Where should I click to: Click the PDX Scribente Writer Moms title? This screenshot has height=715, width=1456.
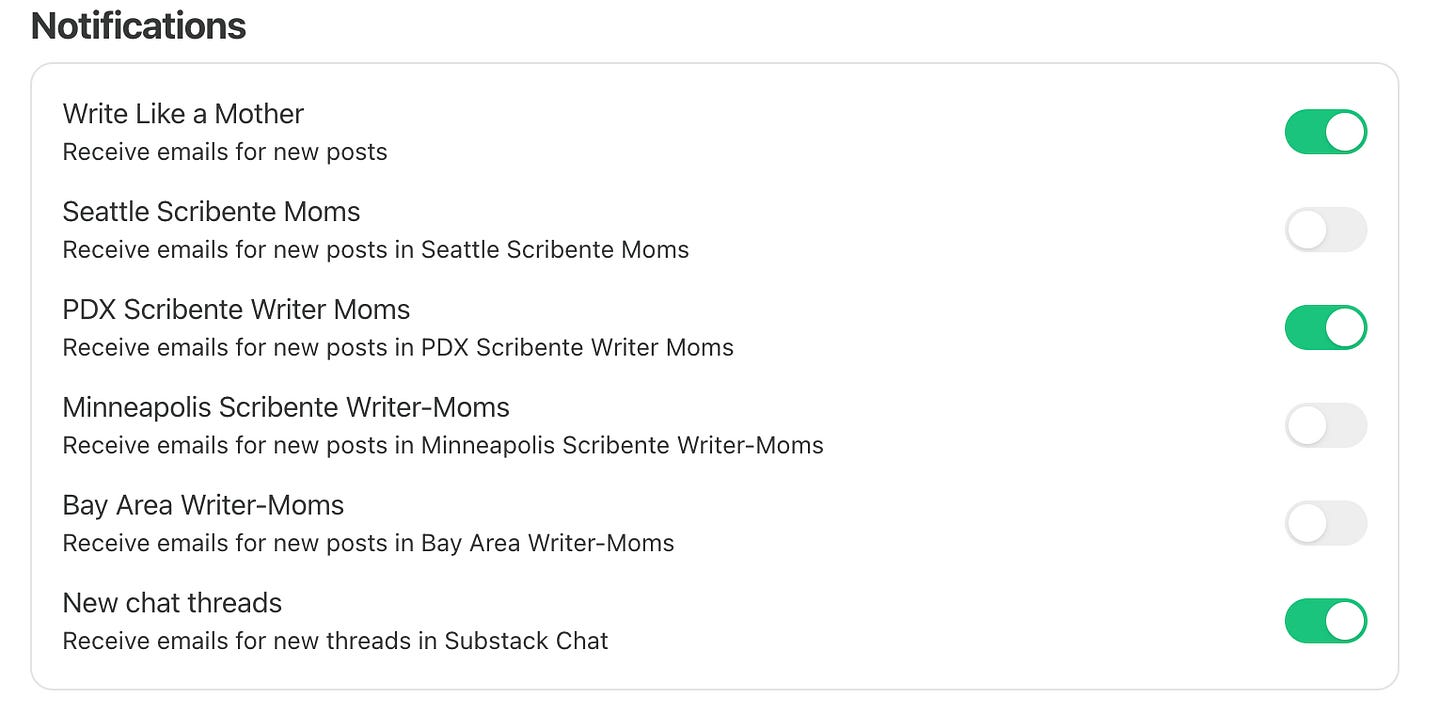(236, 310)
